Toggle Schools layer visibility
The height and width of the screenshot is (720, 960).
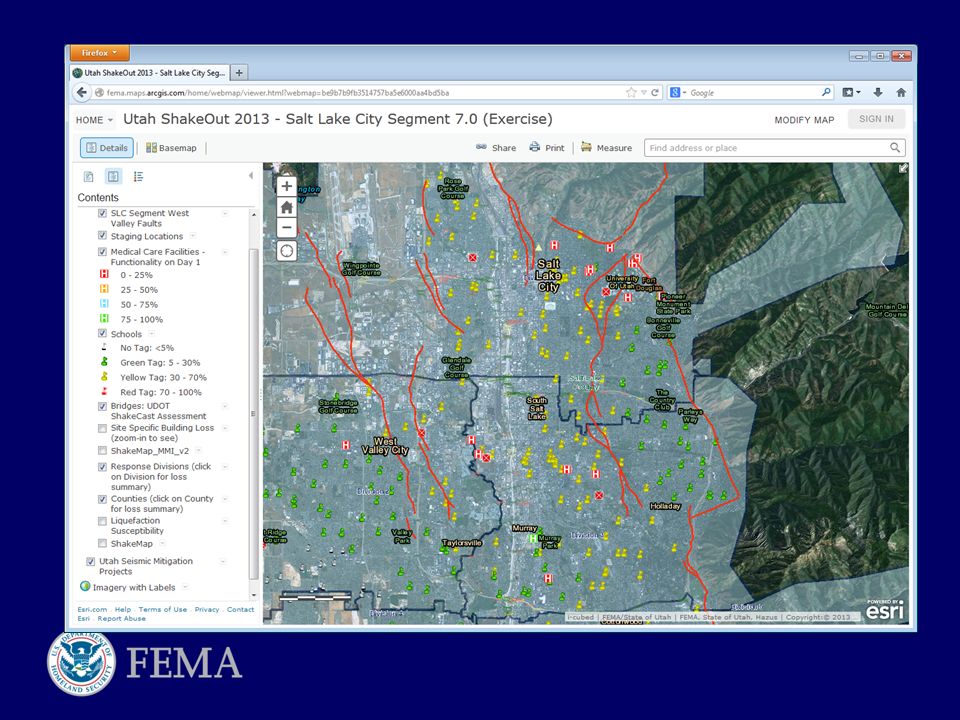coord(102,334)
